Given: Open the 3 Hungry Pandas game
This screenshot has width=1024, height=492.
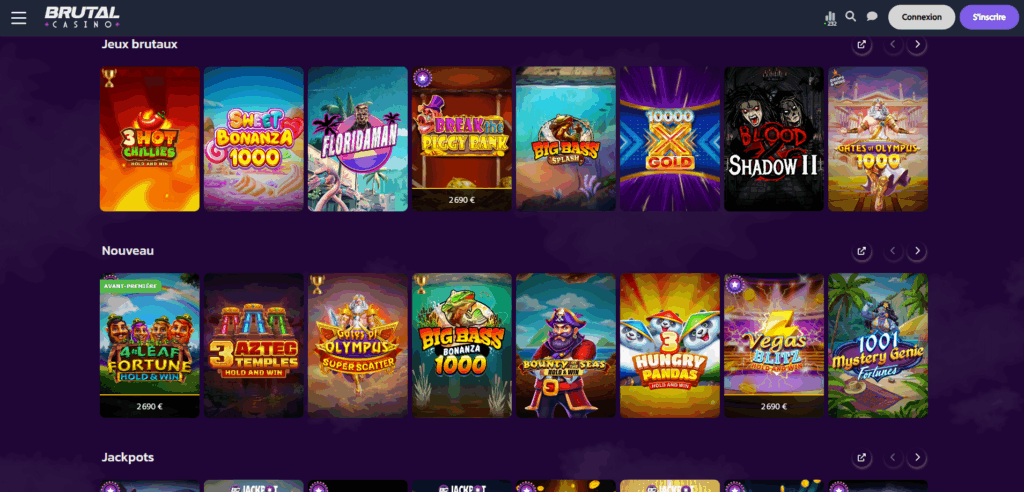Looking at the screenshot, I should (x=670, y=346).
